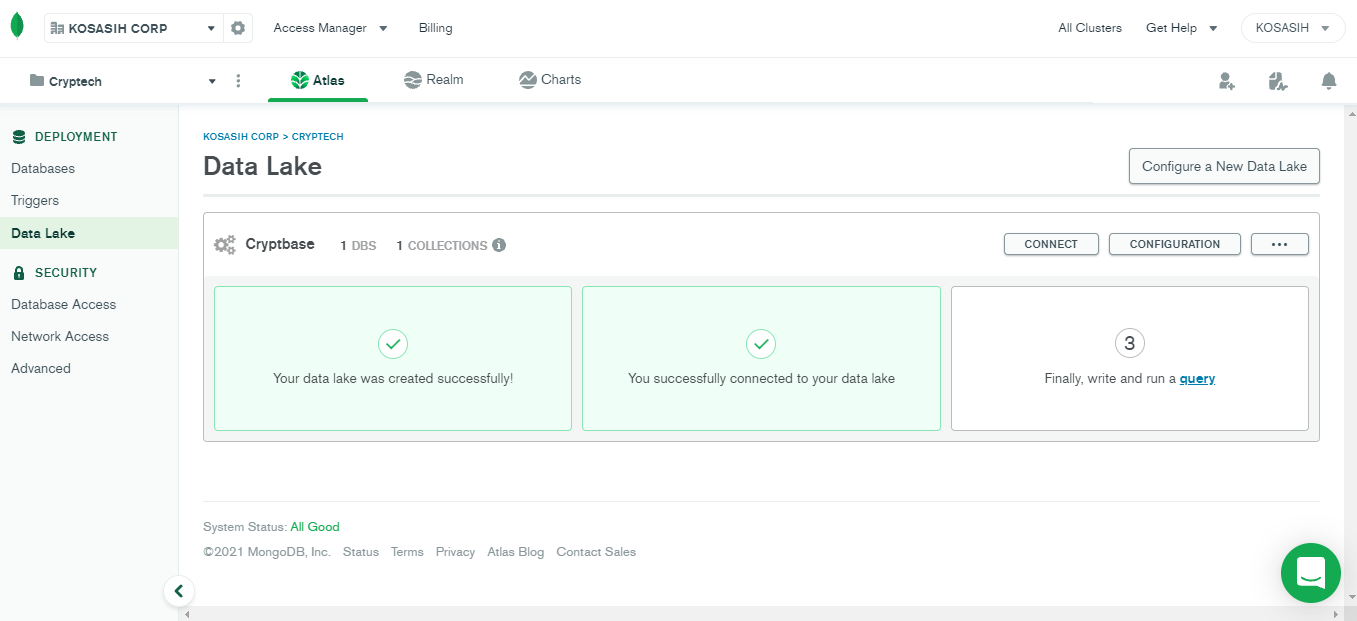Click the invite user icon

point(1227,81)
